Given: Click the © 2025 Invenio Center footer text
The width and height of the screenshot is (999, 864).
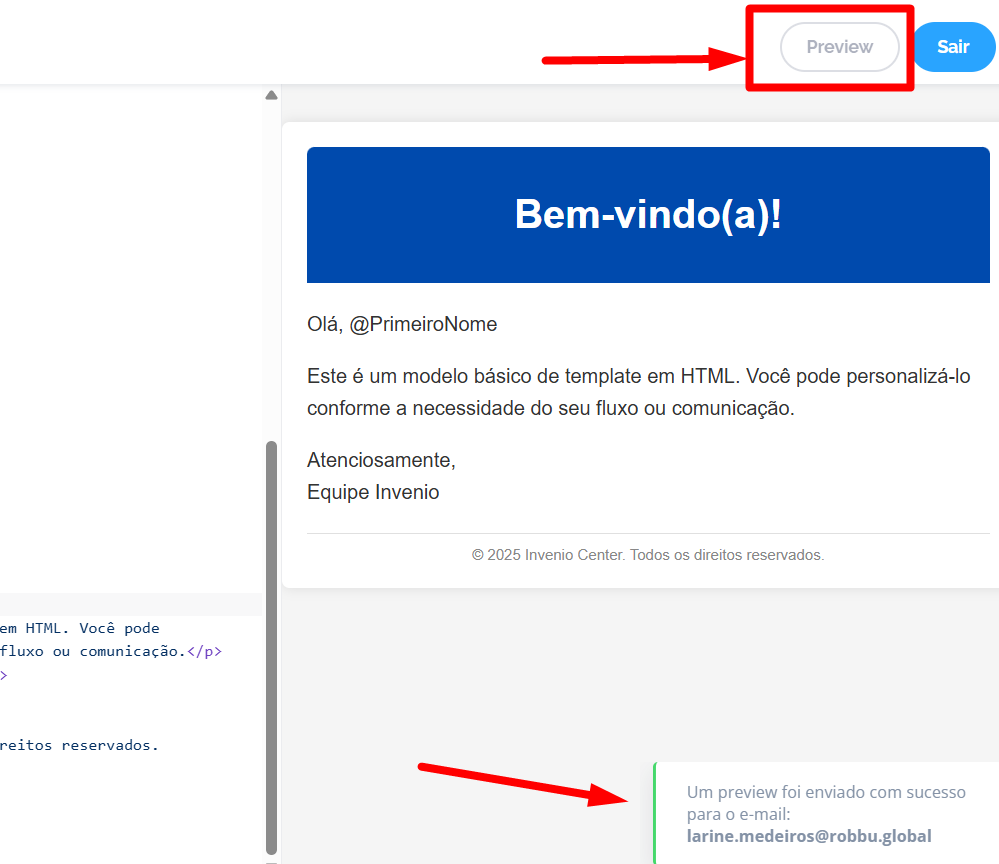Looking at the screenshot, I should [648, 555].
